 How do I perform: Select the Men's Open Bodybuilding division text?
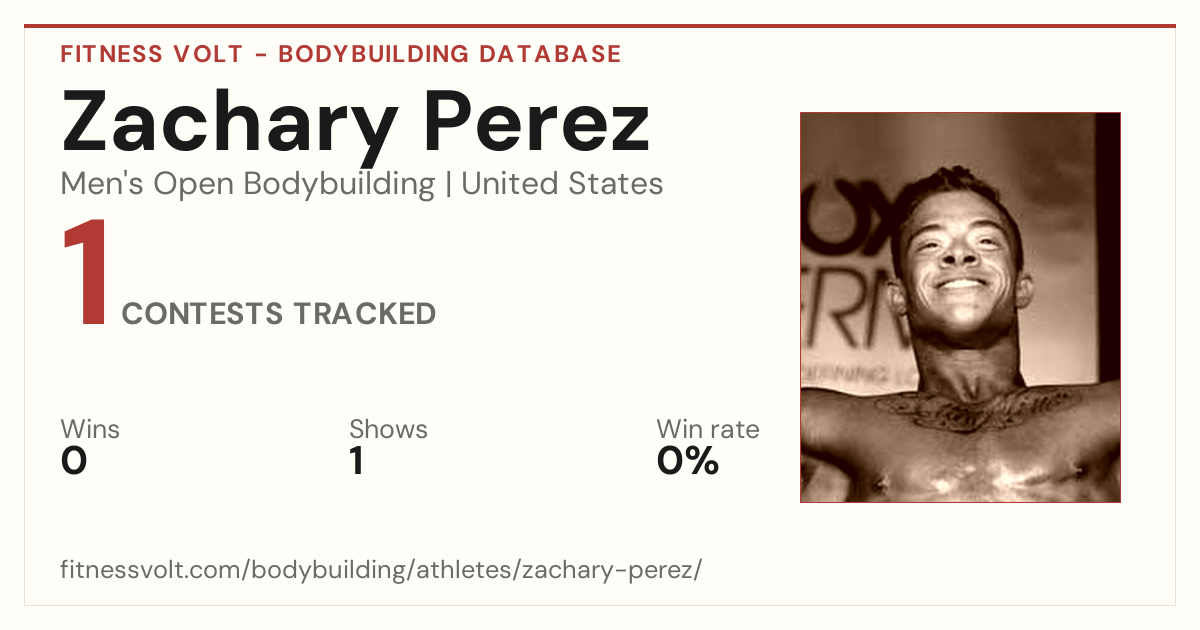click(248, 184)
